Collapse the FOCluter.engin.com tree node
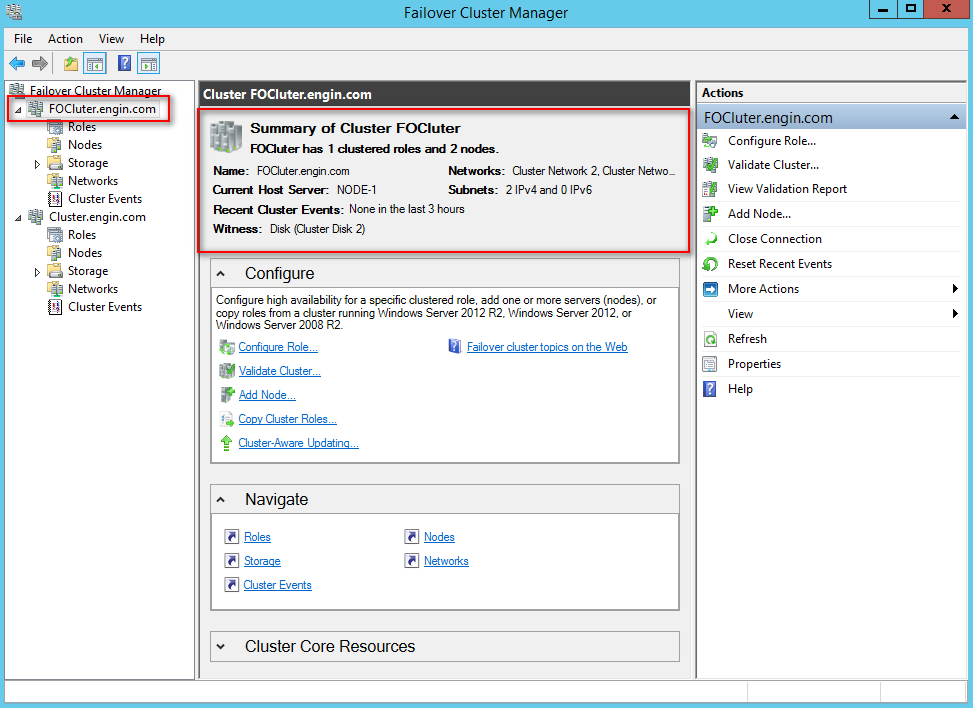973x708 pixels. point(18,110)
